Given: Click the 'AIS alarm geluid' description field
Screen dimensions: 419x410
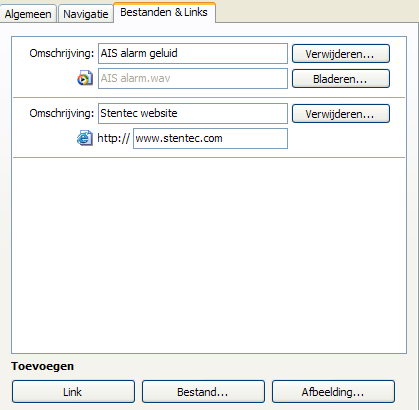Looking at the screenshot, I should click(193, 53).
